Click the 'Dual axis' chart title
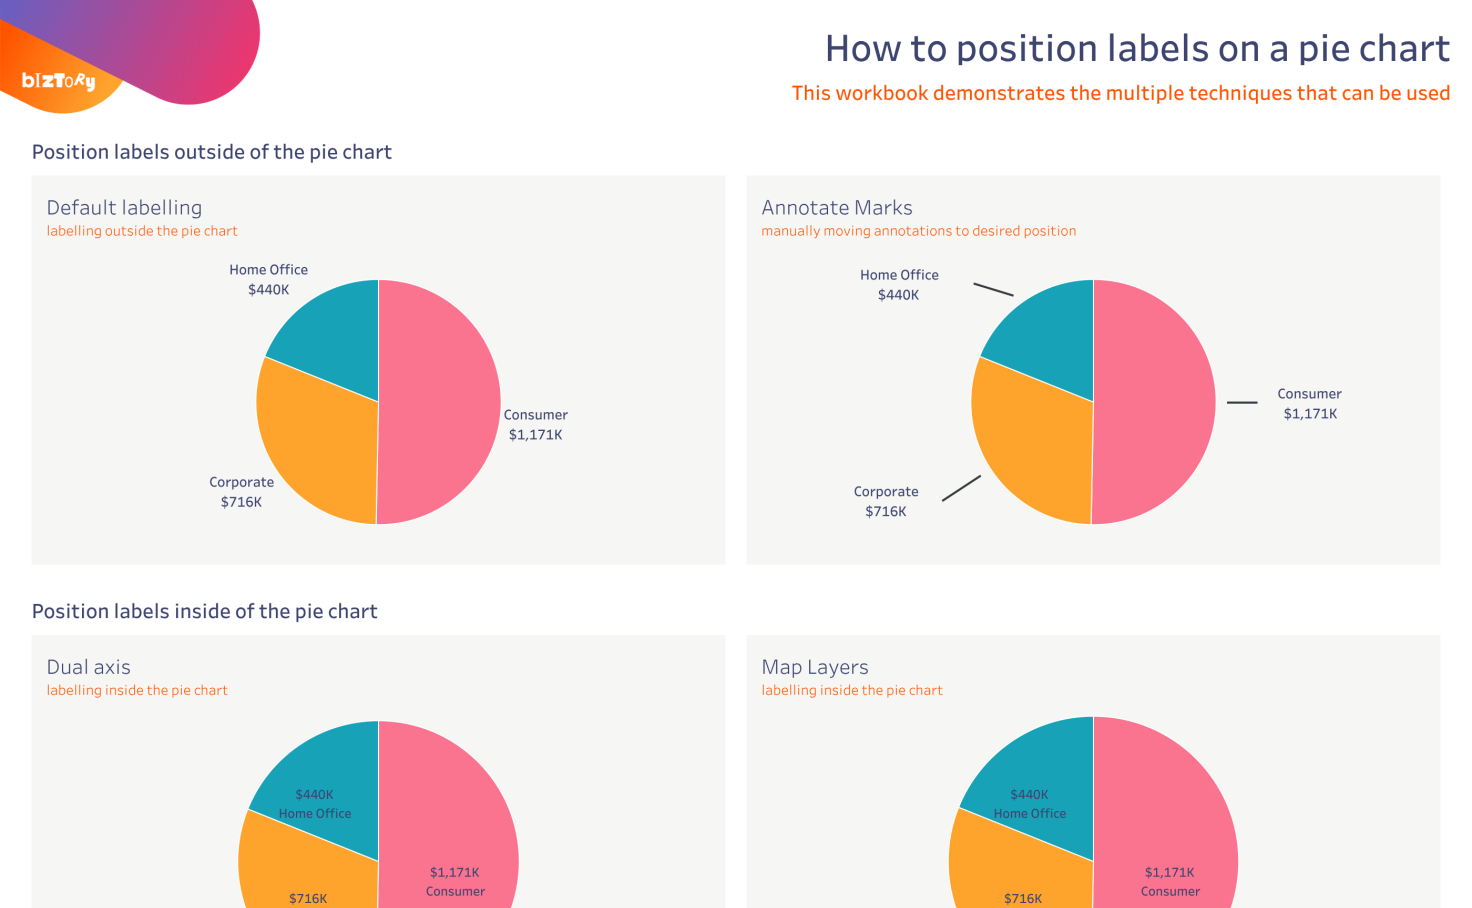1472x908 pixels. [x=89, y=667]
